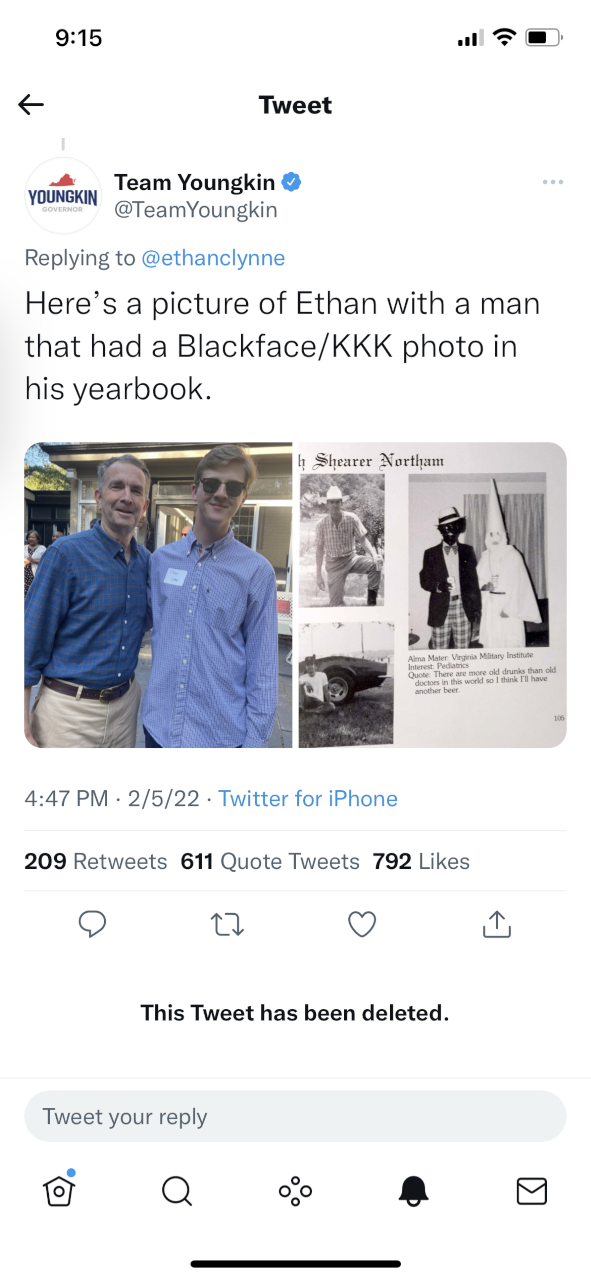
Task: View the 209 Retweets list
Action: pyautogui.click(x=95, y=861)
